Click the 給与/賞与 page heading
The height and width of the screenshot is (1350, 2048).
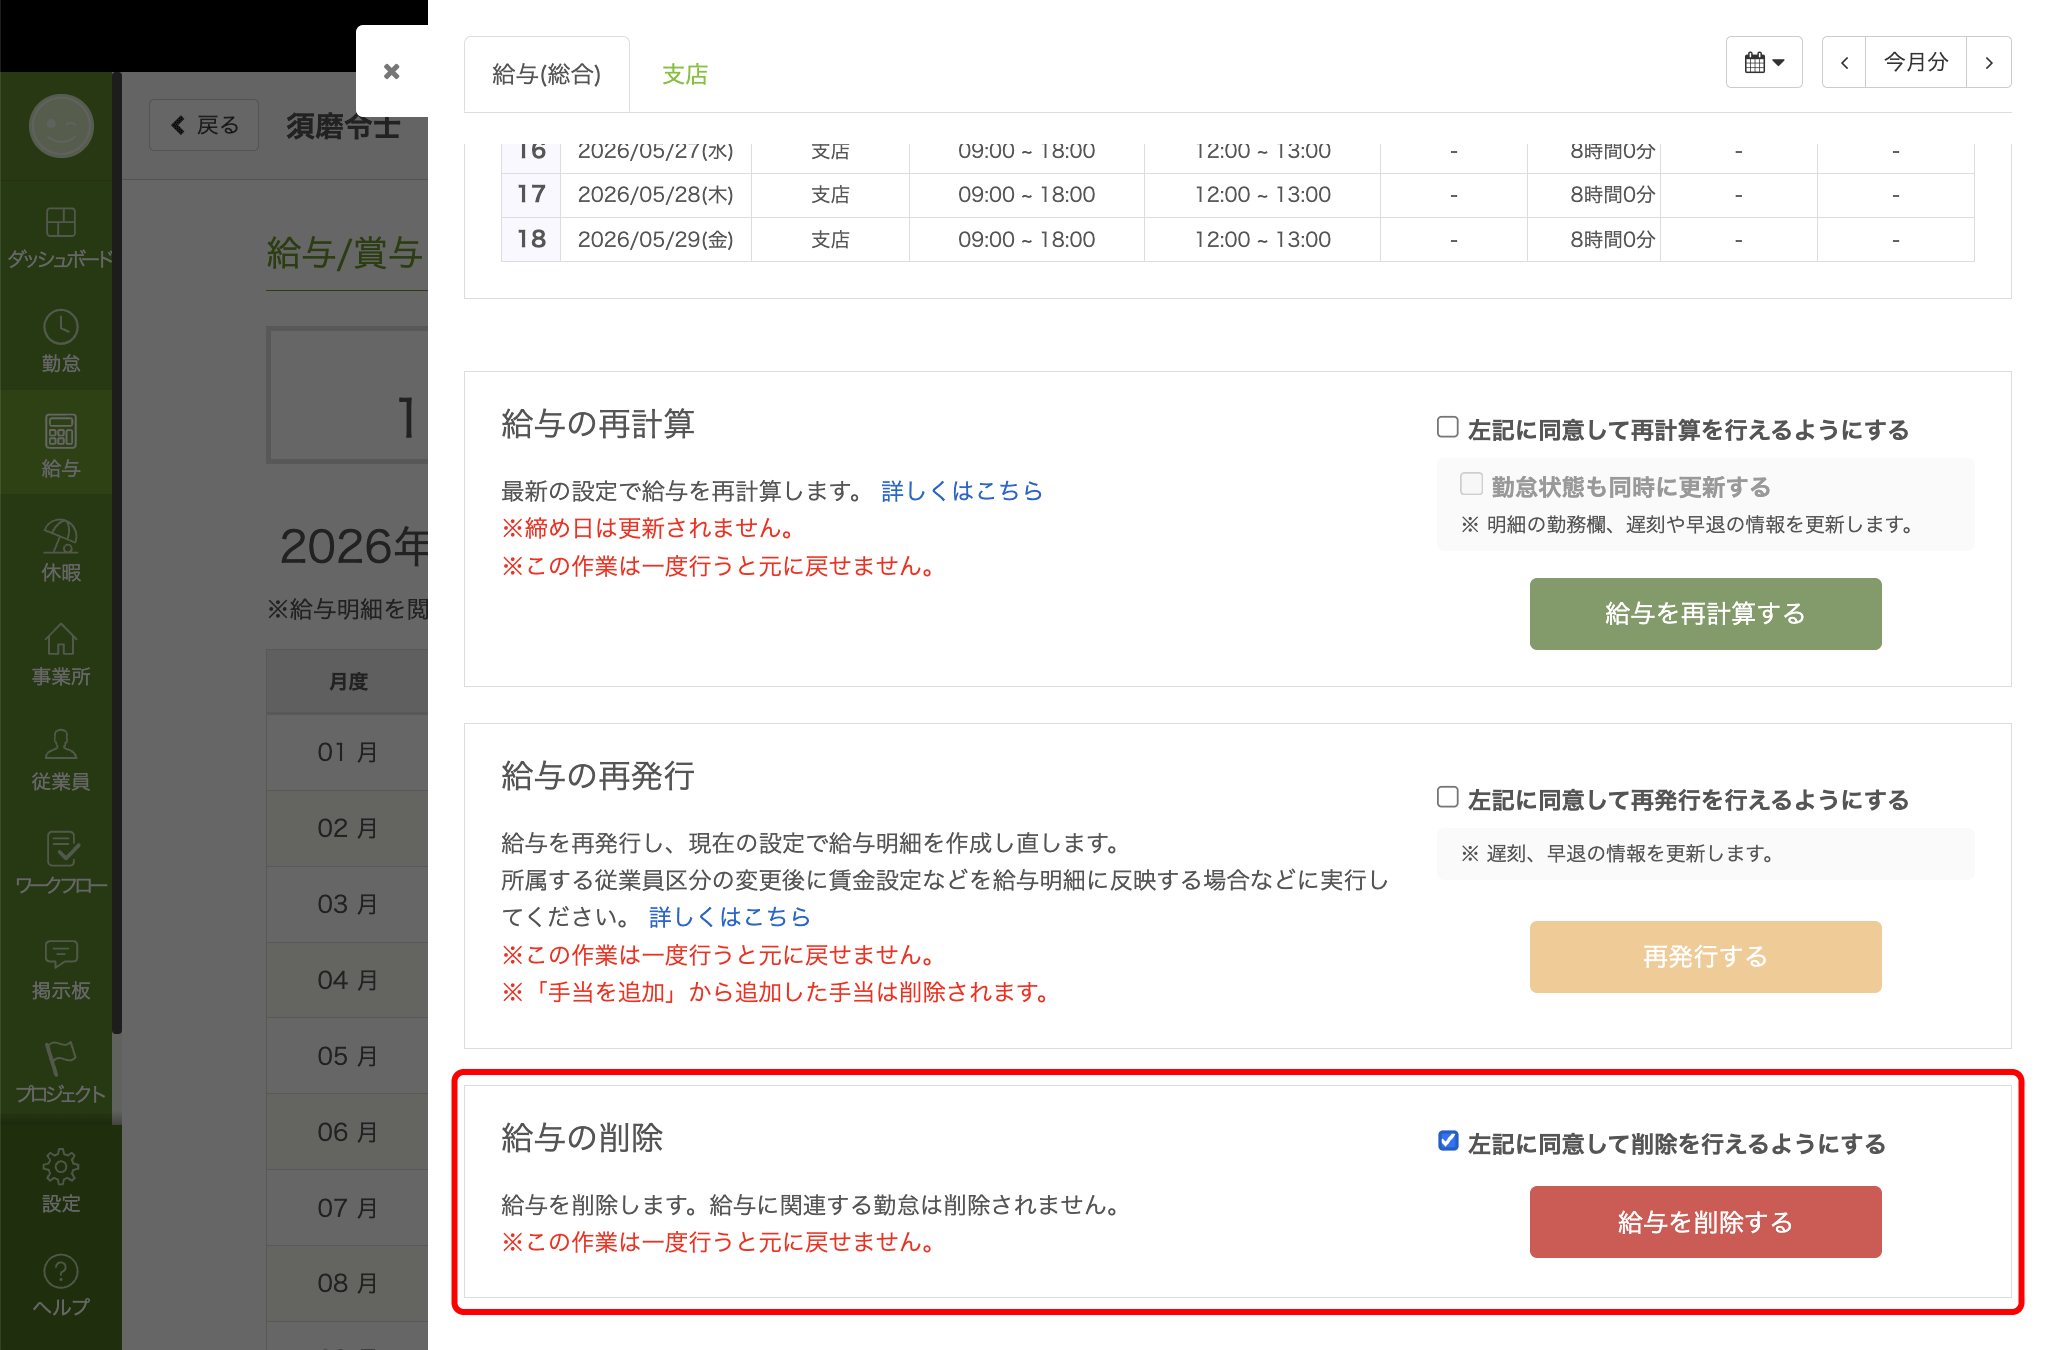[345, 253]
